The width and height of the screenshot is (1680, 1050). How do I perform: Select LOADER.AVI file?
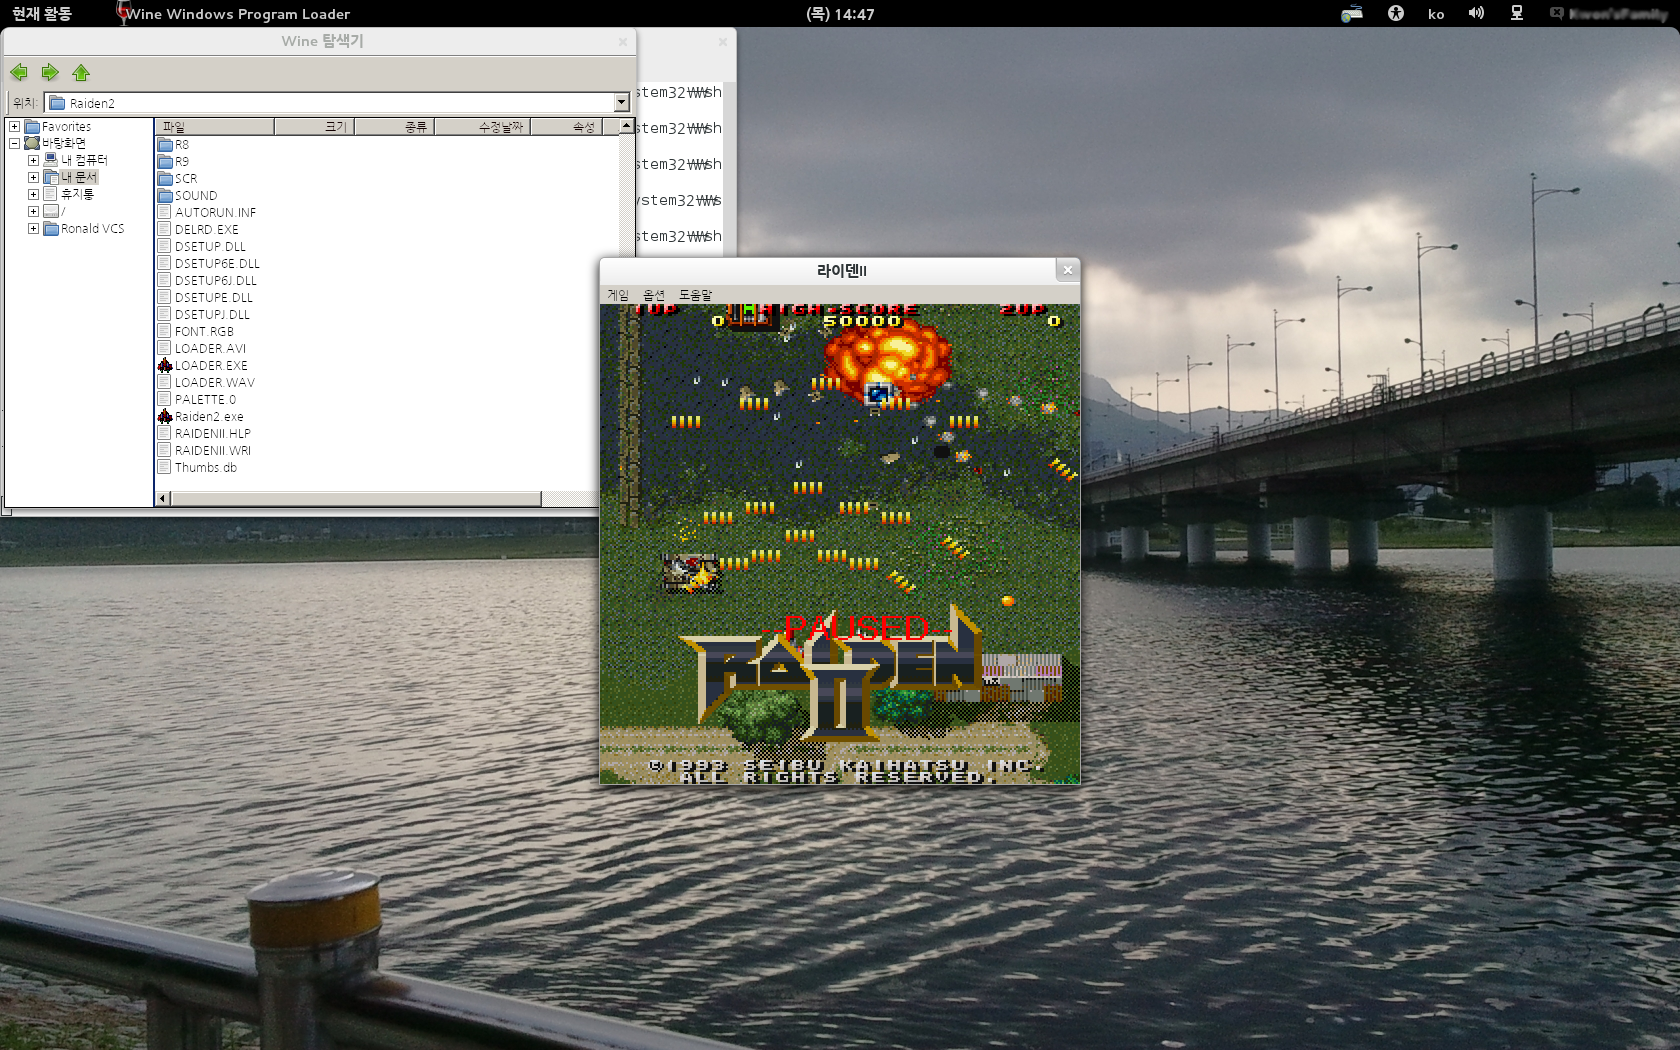coord(202,348)
